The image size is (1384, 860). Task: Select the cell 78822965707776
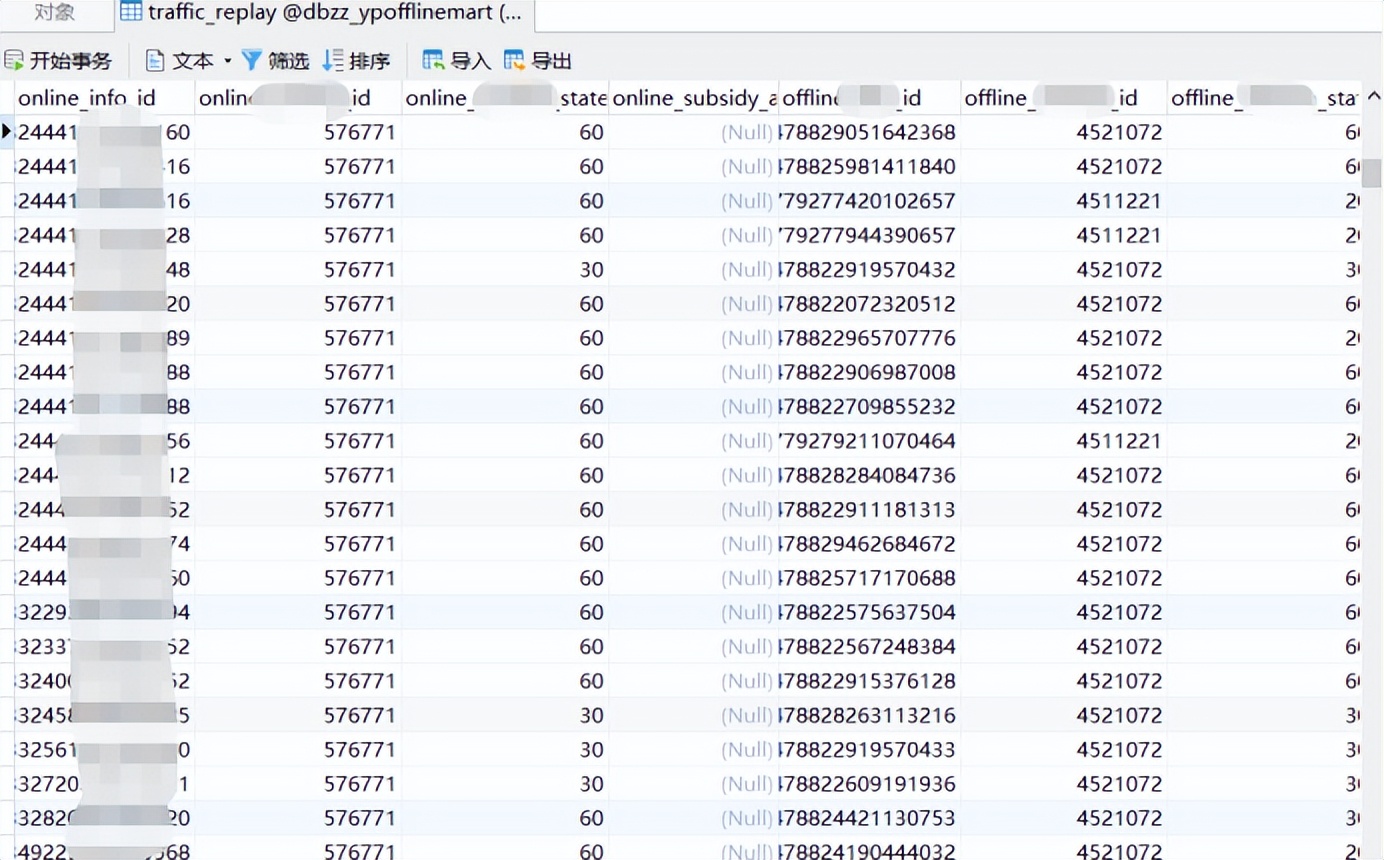[x=870, y=338]
